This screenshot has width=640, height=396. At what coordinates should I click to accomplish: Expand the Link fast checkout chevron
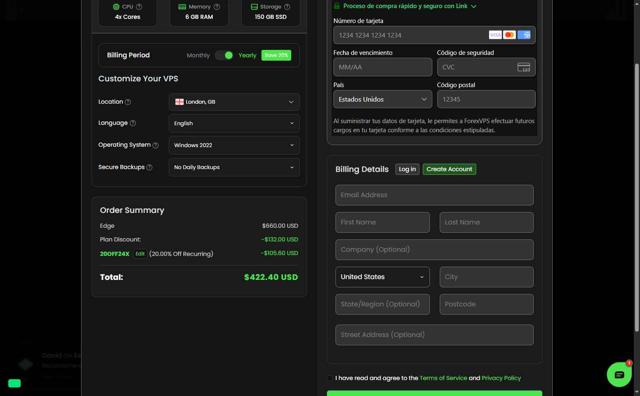point(473,7)
